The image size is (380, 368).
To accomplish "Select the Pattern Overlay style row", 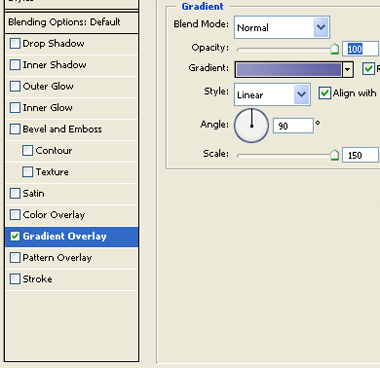I will point(72,258).
